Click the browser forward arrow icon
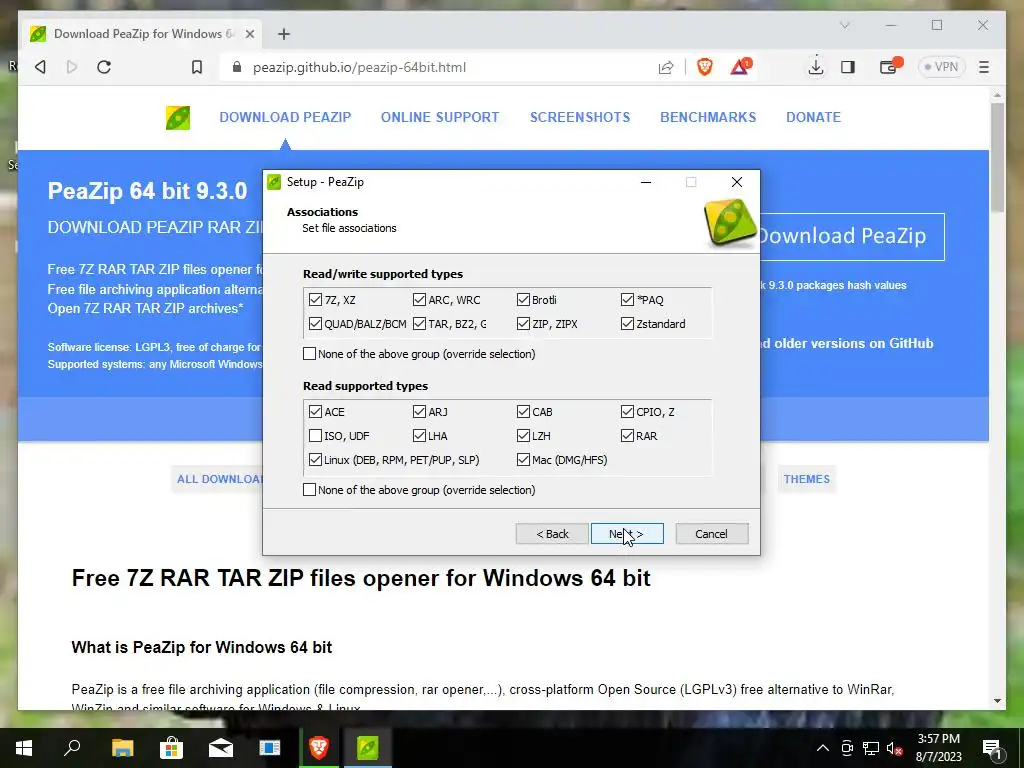The image size is (1024, 768). (x=72, y=67)
